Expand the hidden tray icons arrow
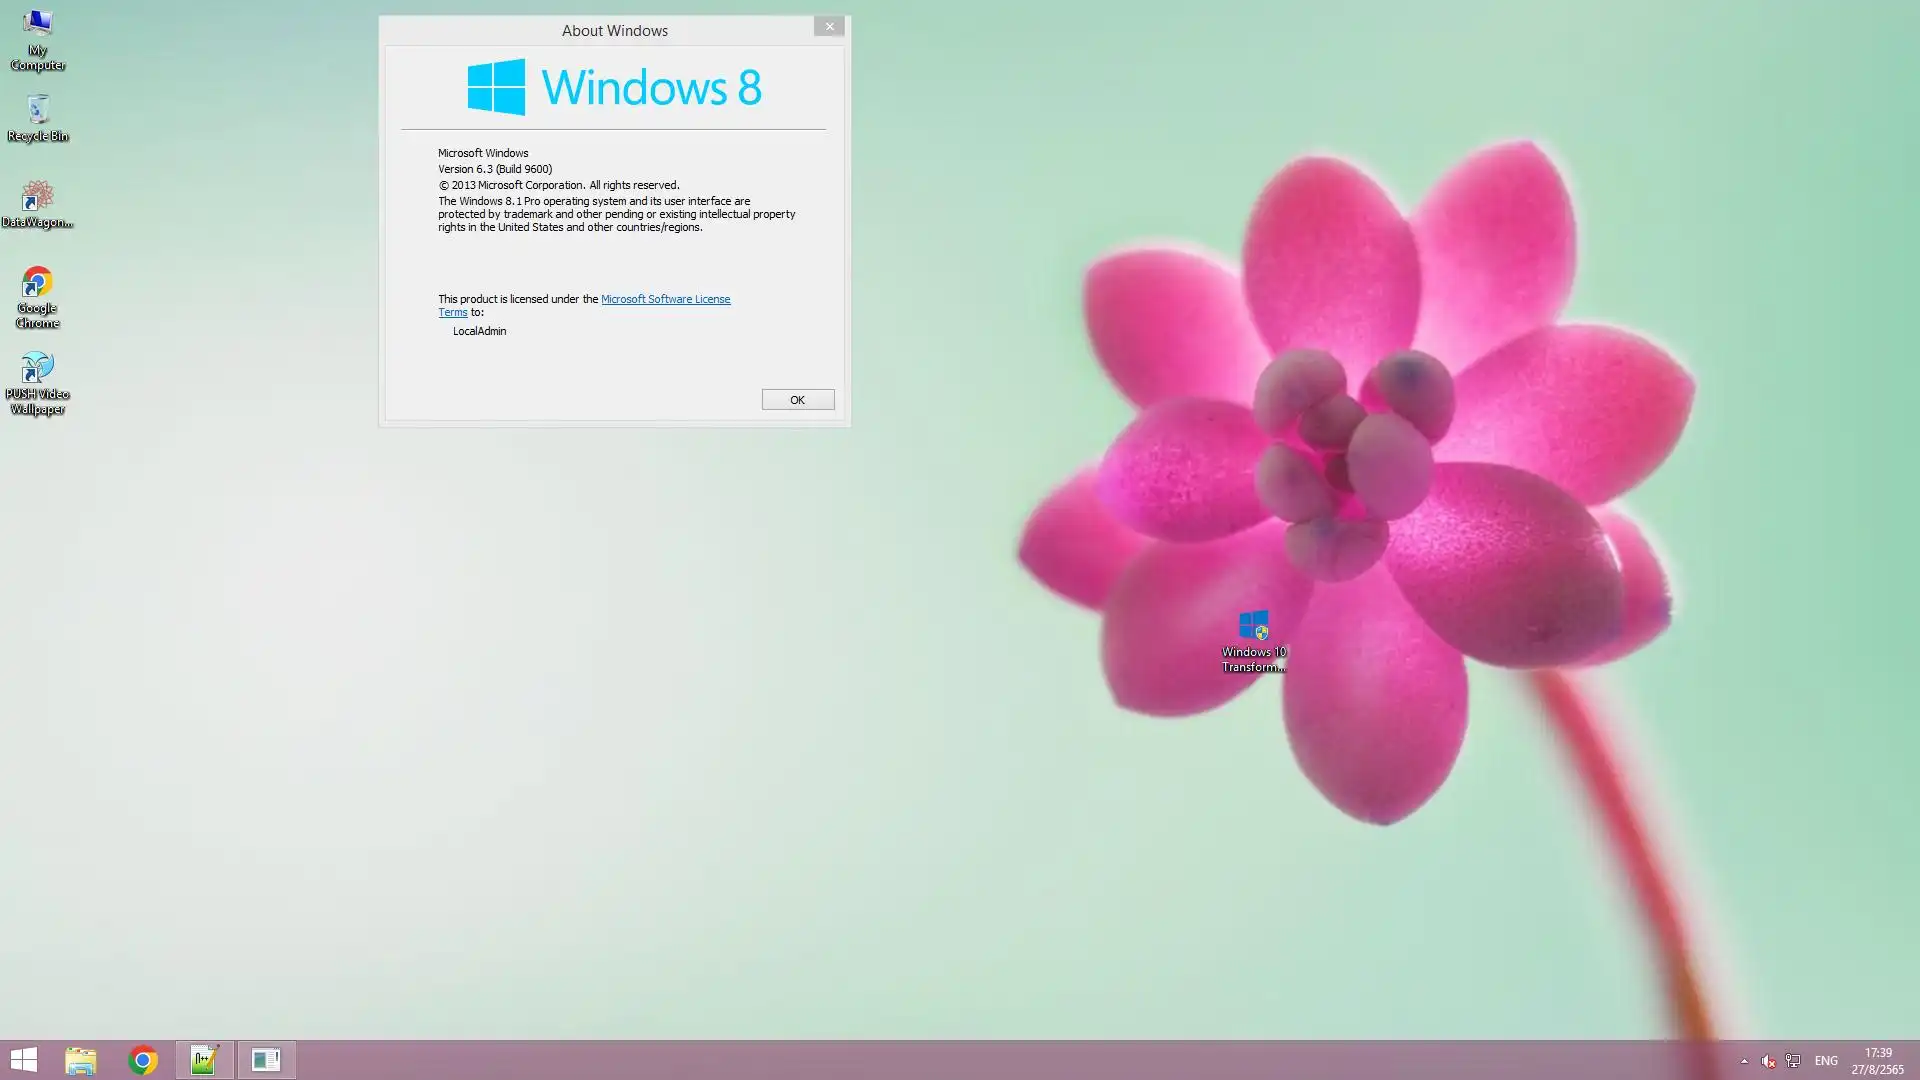This screenshot has height=1080, width=1920. 1744,1061
